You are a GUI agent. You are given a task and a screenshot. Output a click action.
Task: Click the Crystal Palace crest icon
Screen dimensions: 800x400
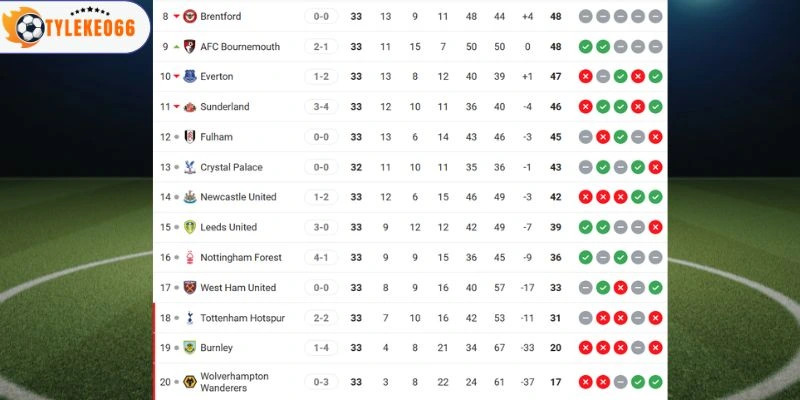[x=190, y=167]
